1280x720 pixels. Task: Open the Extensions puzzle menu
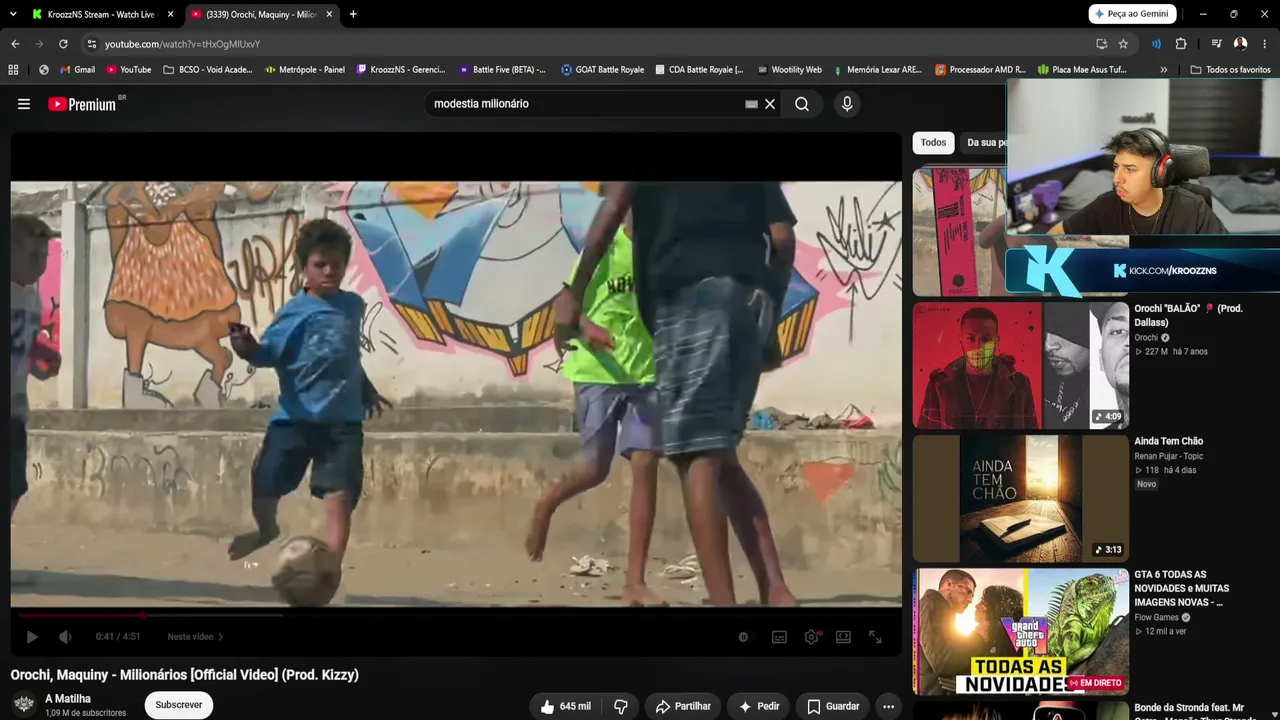pyautogui.click(x=1181, y=44)
